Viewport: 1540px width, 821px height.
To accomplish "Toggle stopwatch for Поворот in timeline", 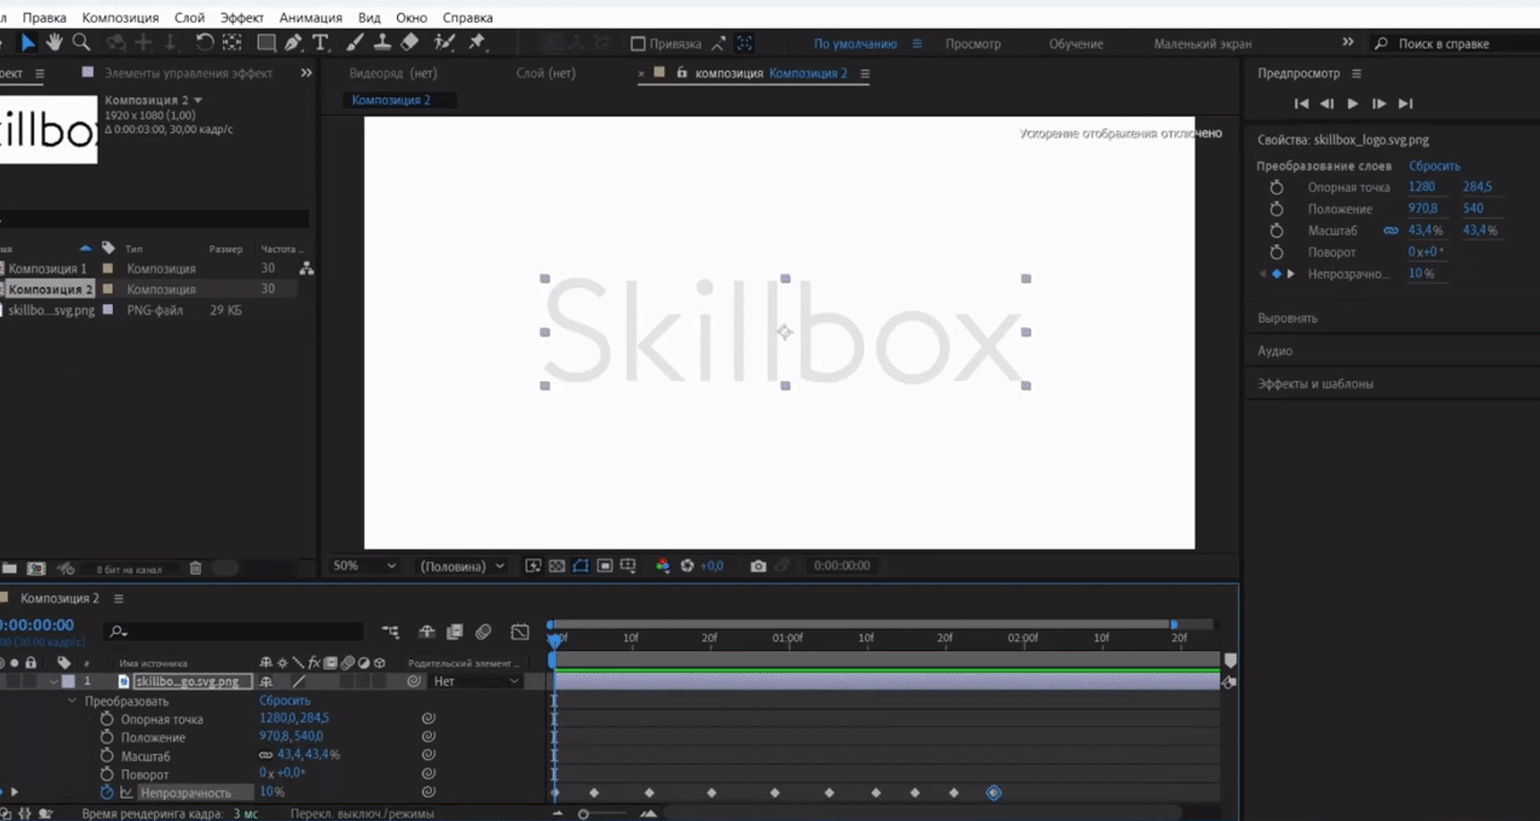I will [x=107, y=774].
